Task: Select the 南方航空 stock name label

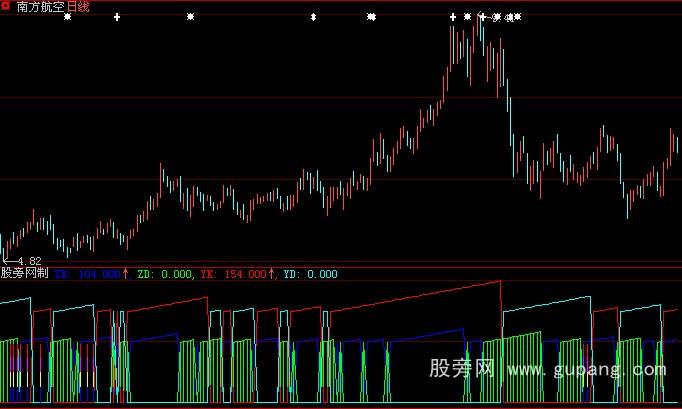Action: pyautogui.click(x=38, y=7)
